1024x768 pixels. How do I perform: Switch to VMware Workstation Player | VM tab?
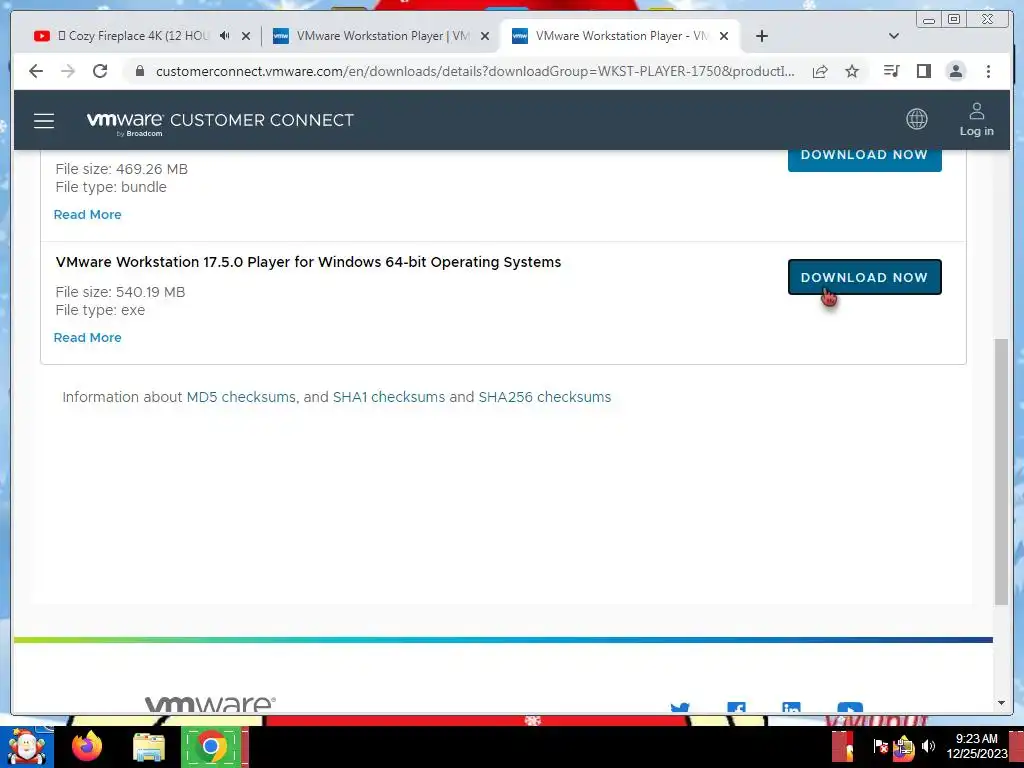coord(383,36)
